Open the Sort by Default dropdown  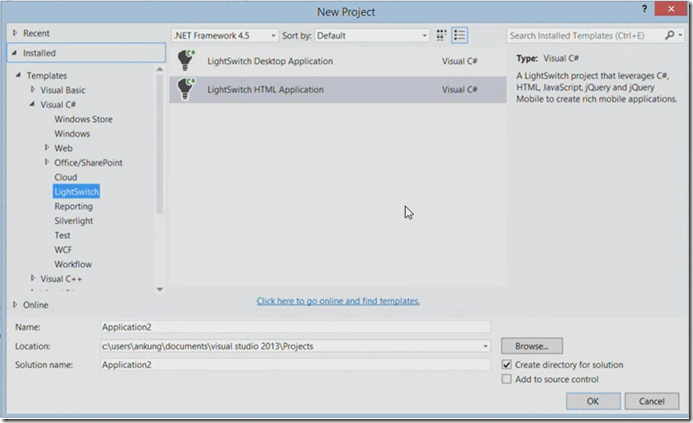coord(372,35)
